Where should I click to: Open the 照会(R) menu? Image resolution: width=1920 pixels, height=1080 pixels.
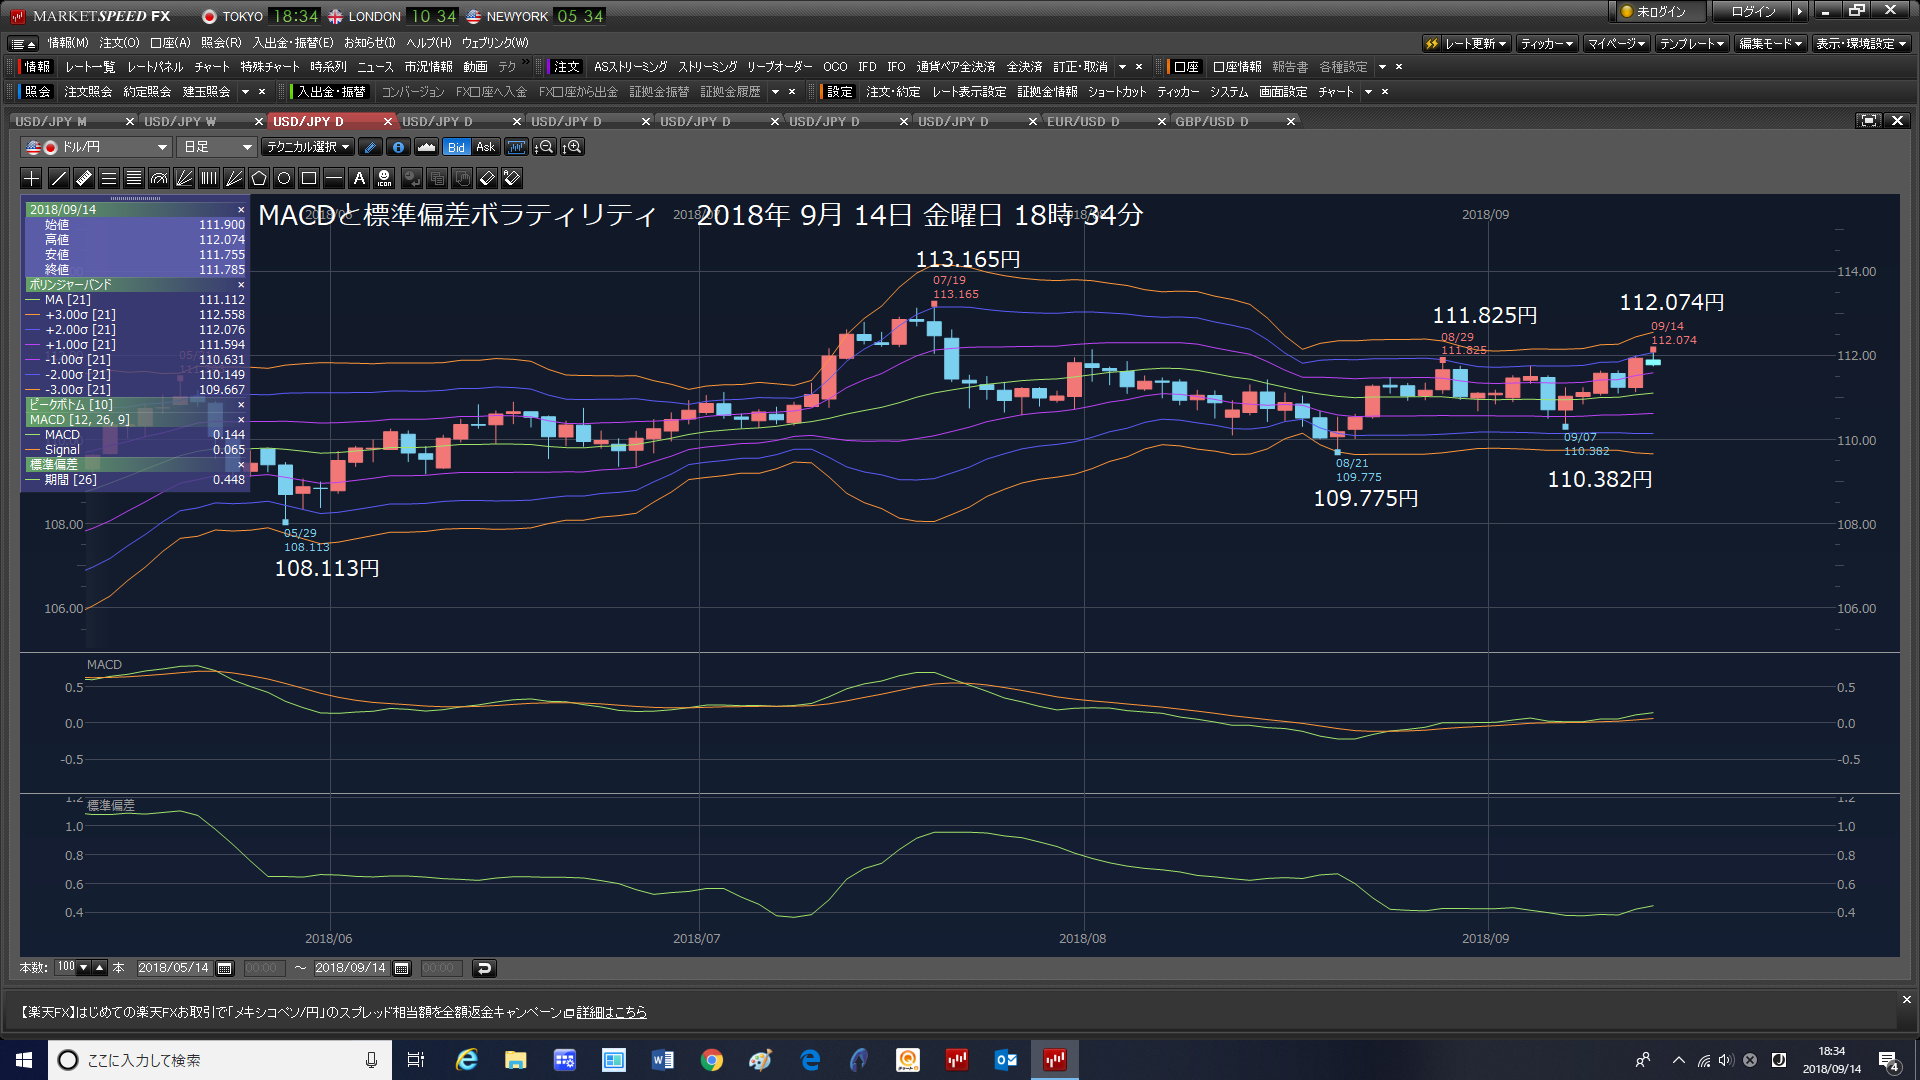[221, 43]
